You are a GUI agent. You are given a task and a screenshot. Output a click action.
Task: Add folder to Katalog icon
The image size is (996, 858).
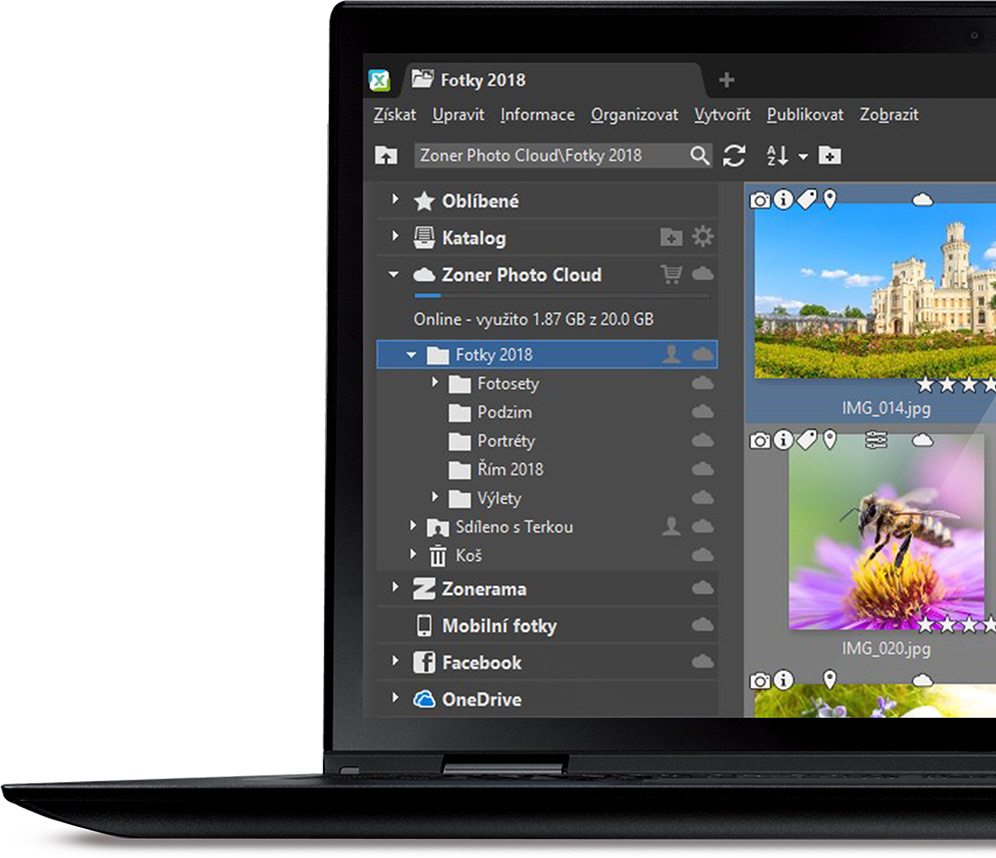(671, 237)
